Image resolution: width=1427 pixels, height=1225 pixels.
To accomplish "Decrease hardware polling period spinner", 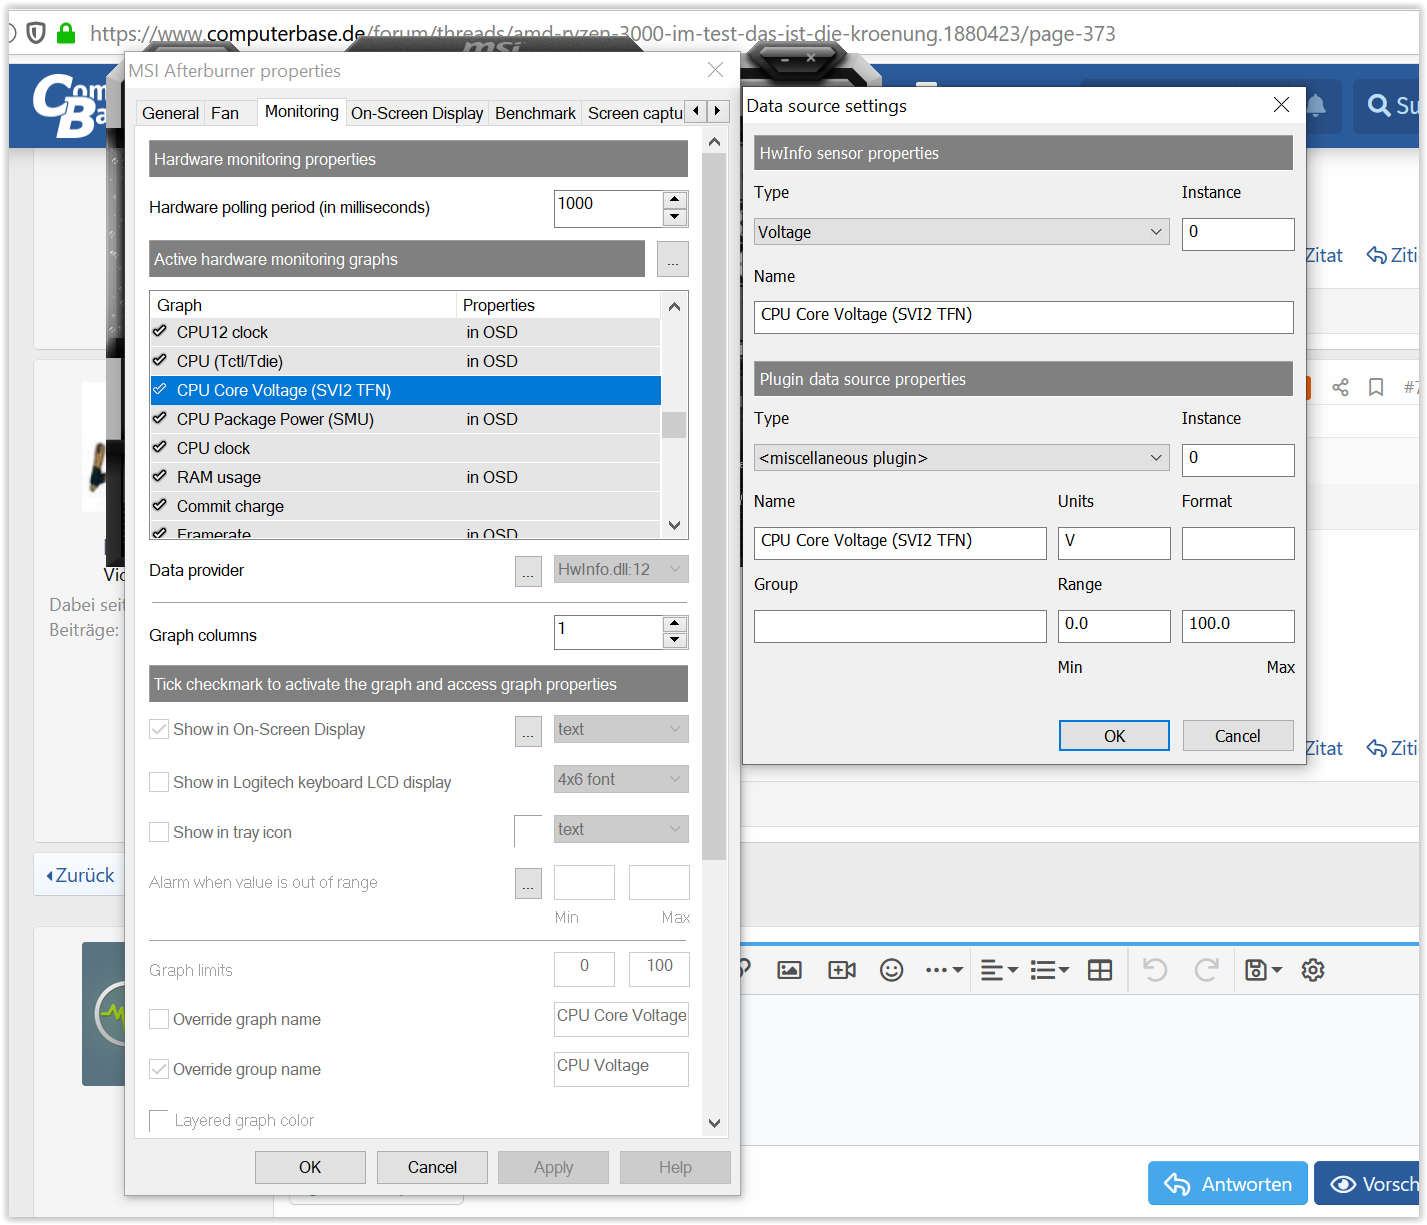I will tap(675, 217).
